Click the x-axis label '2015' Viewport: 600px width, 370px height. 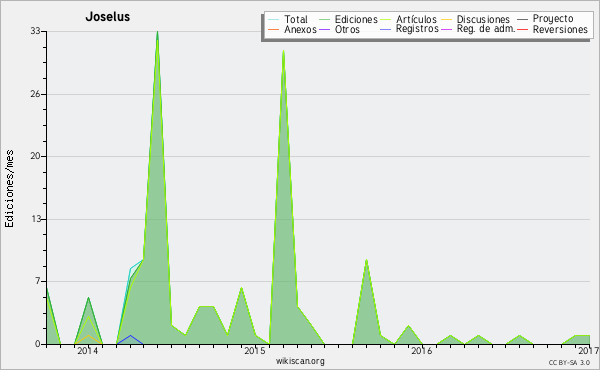pos(255,350)
